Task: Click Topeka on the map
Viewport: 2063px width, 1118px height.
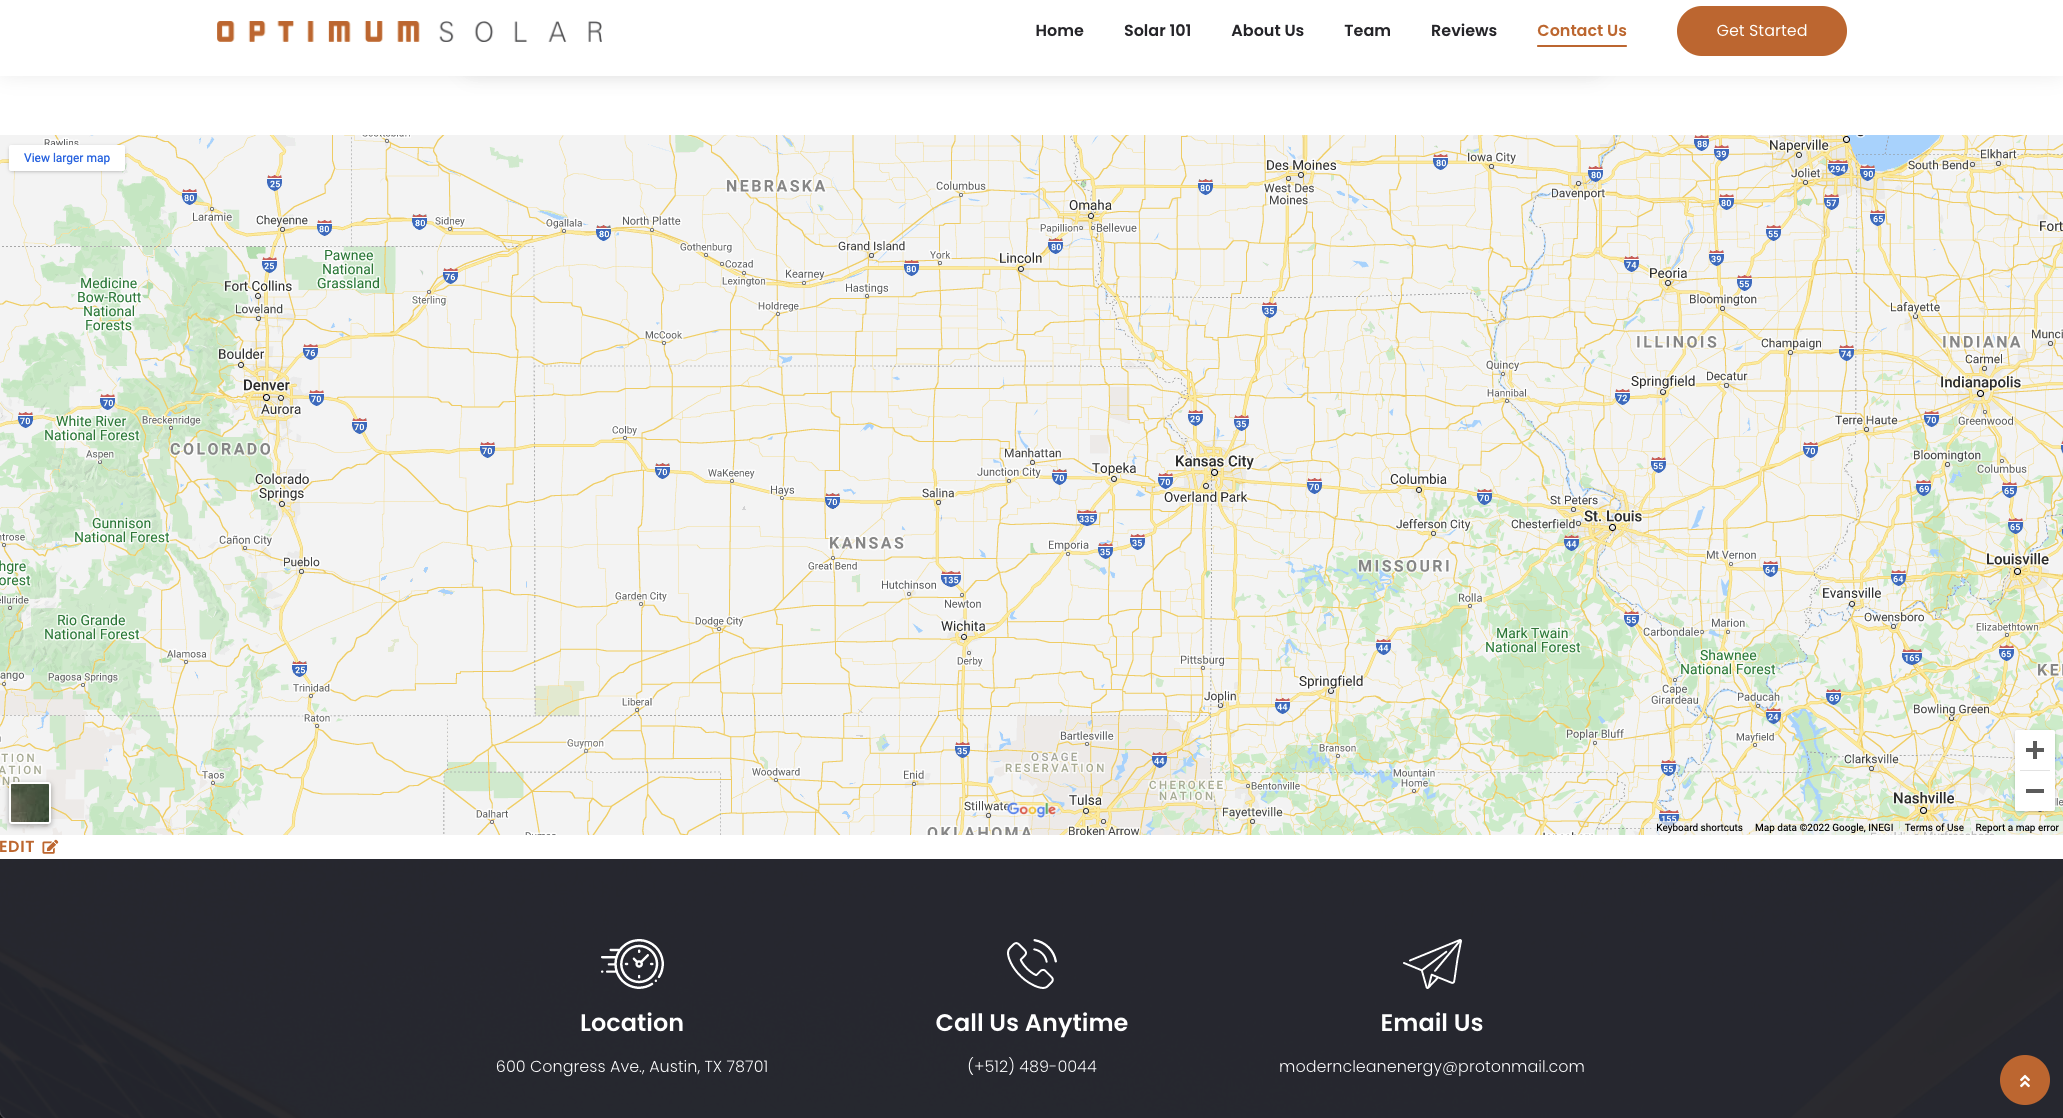Action: point(1114,469)
